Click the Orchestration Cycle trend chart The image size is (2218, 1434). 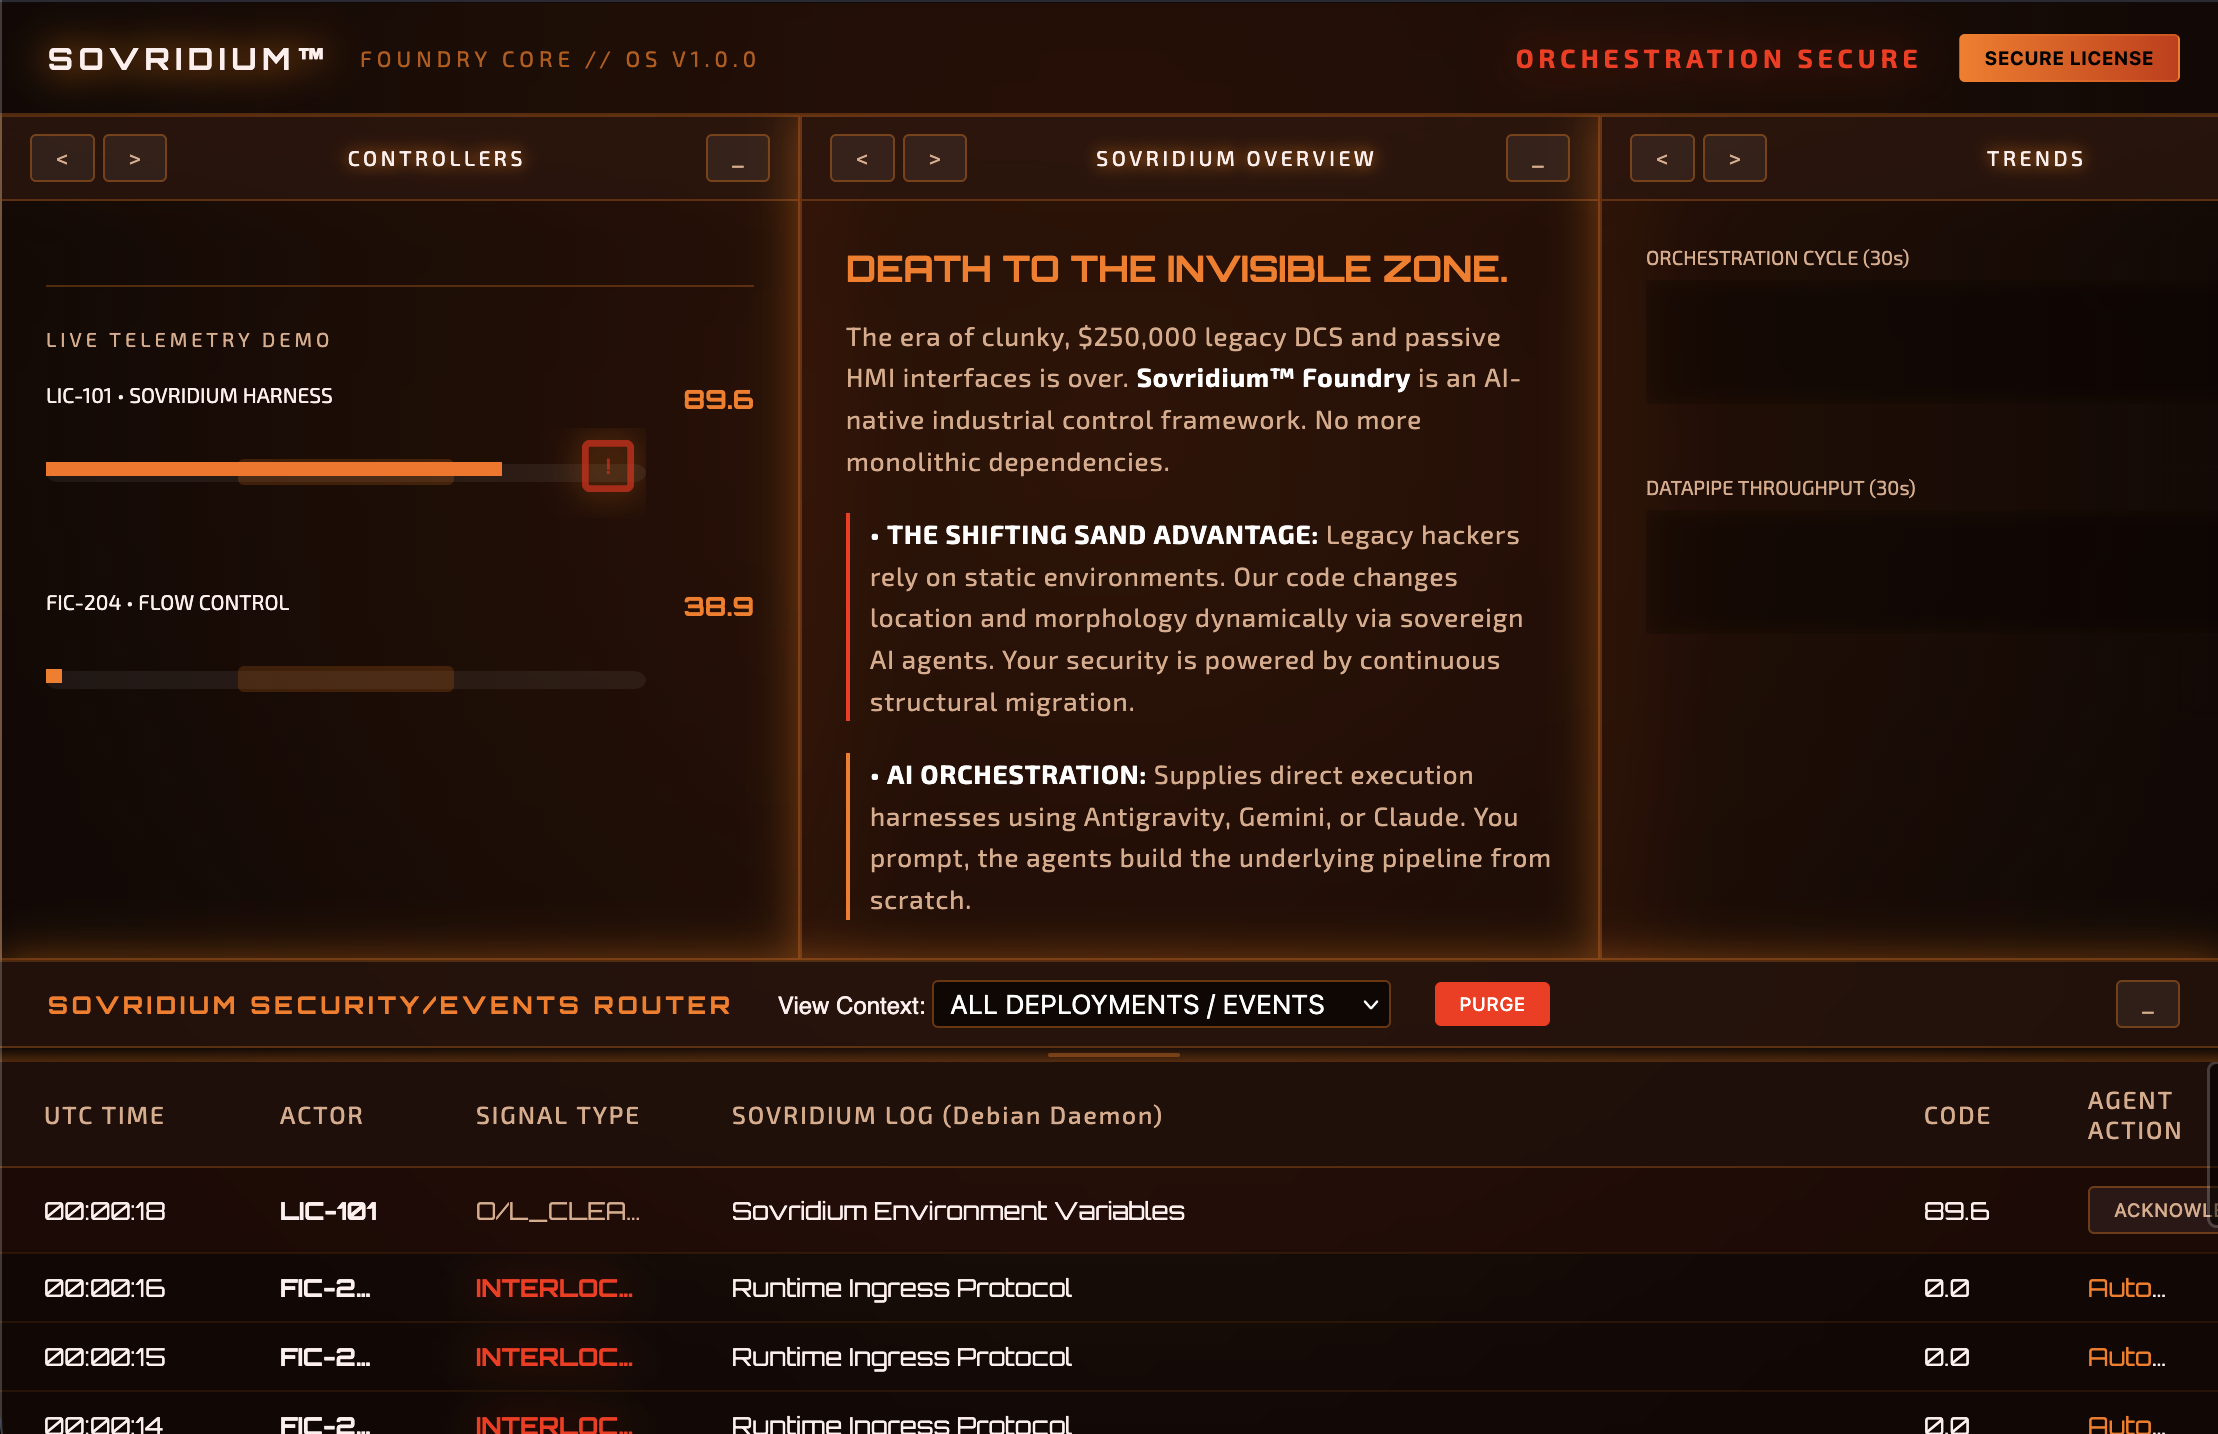pos(1930,343)
